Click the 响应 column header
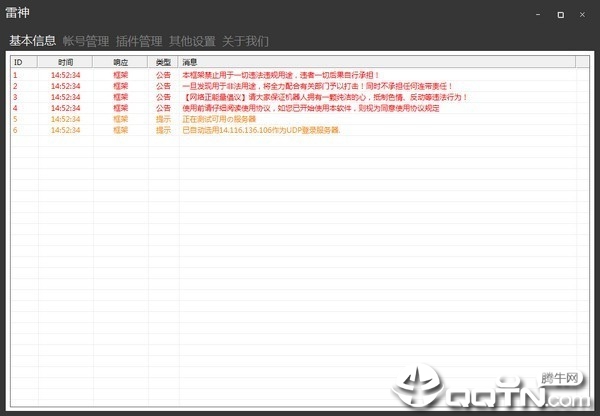600x416 pixels. click(120, 62)
